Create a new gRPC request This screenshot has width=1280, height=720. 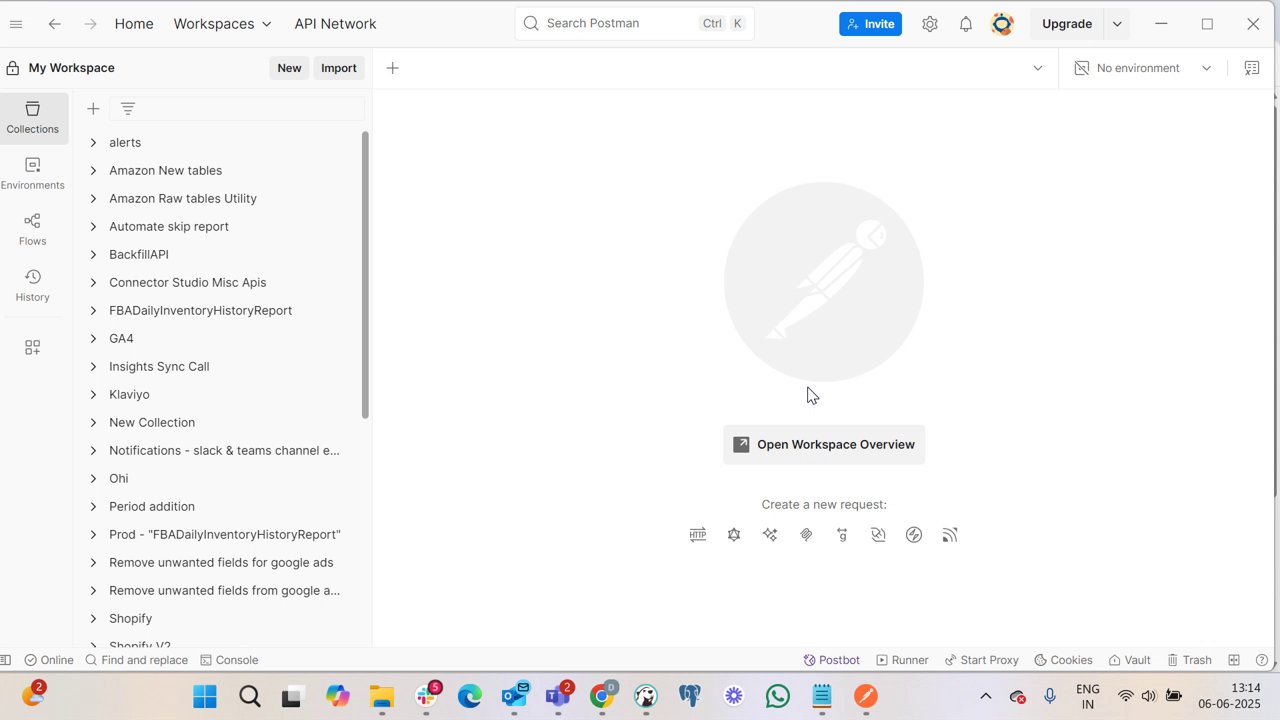tap(842, 535)
